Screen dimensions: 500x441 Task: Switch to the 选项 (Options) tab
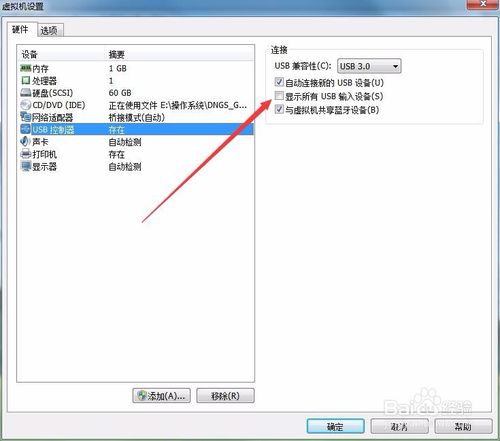[49, 31]
